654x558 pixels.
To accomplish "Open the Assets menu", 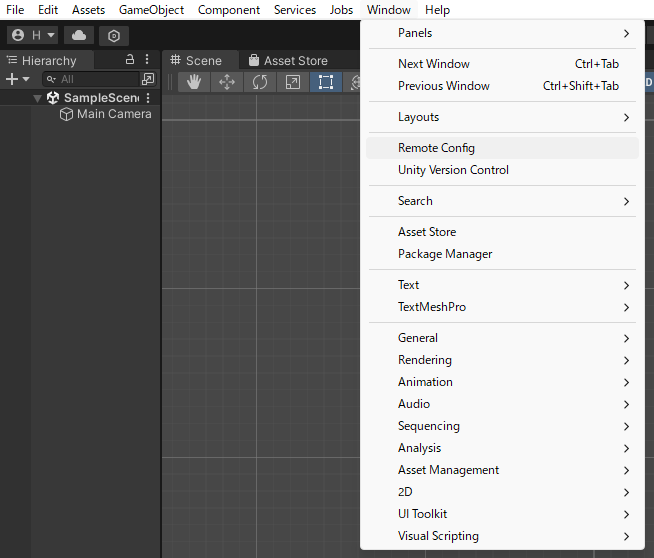I will 88,10.
